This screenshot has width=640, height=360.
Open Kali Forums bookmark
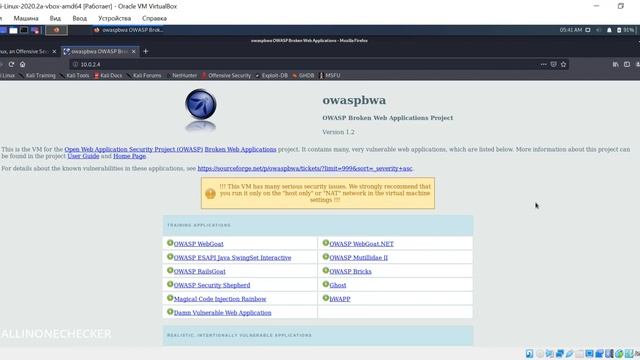[144, 76]
